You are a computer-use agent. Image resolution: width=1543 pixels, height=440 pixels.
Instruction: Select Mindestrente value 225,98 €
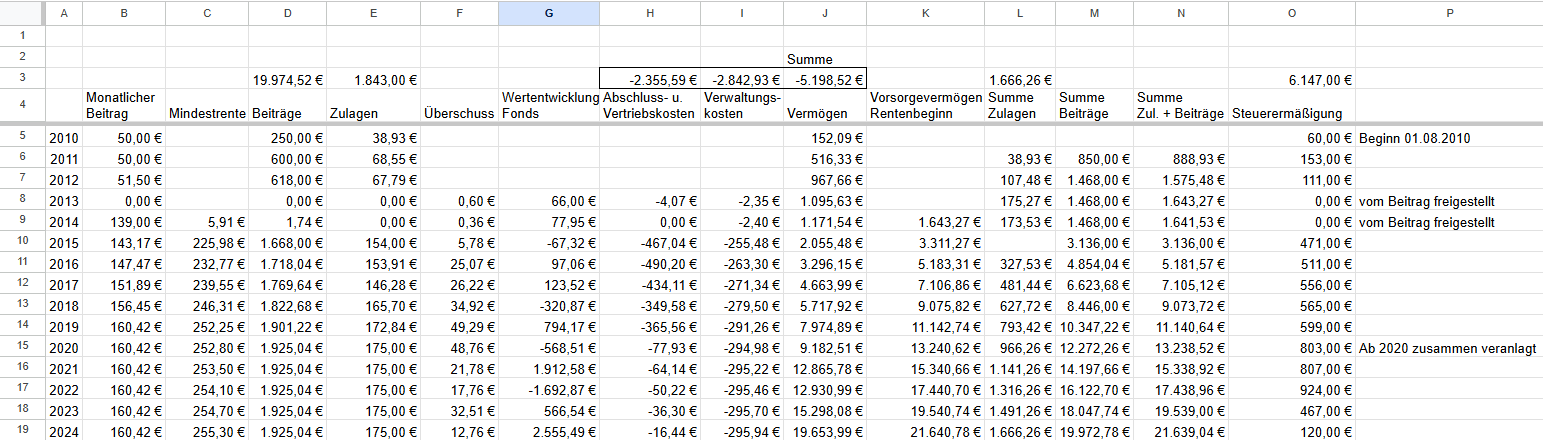[x=208, y=243]
